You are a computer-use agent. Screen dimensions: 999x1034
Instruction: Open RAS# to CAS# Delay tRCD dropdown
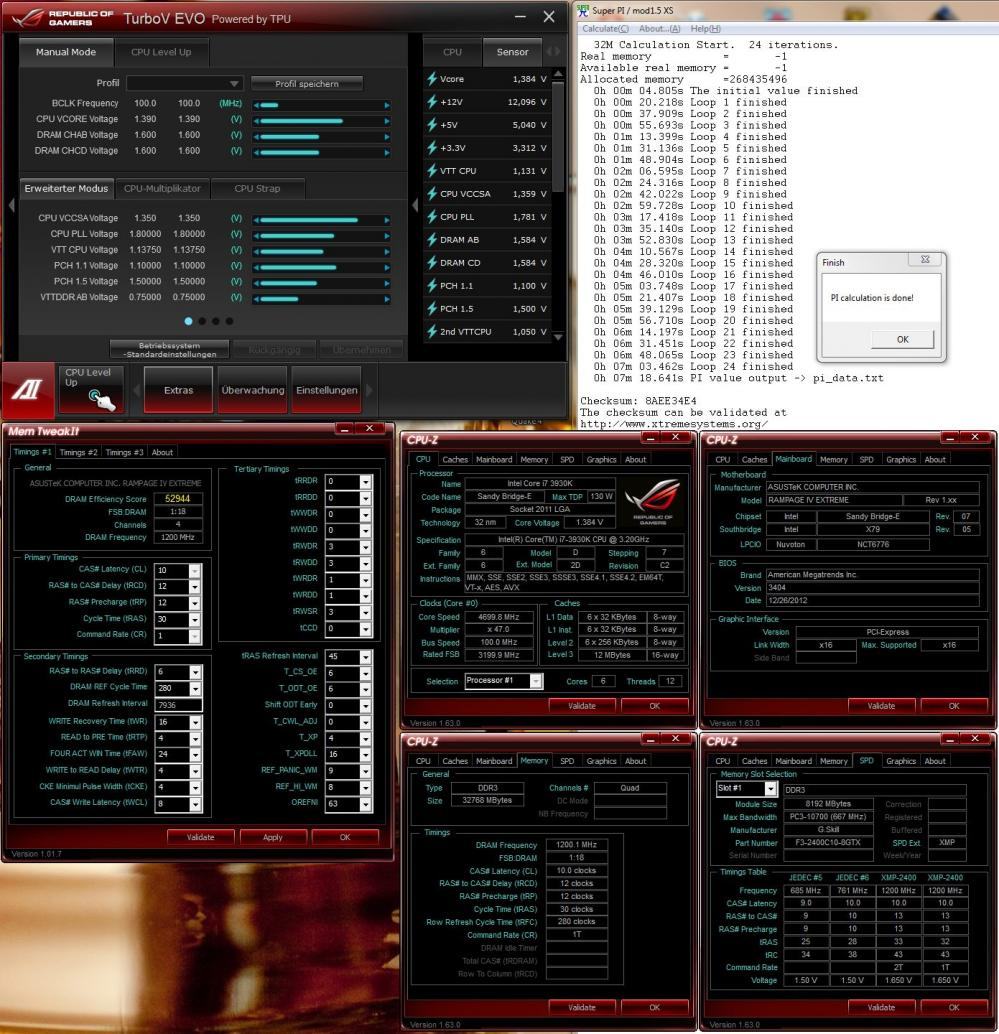(195, 586)
